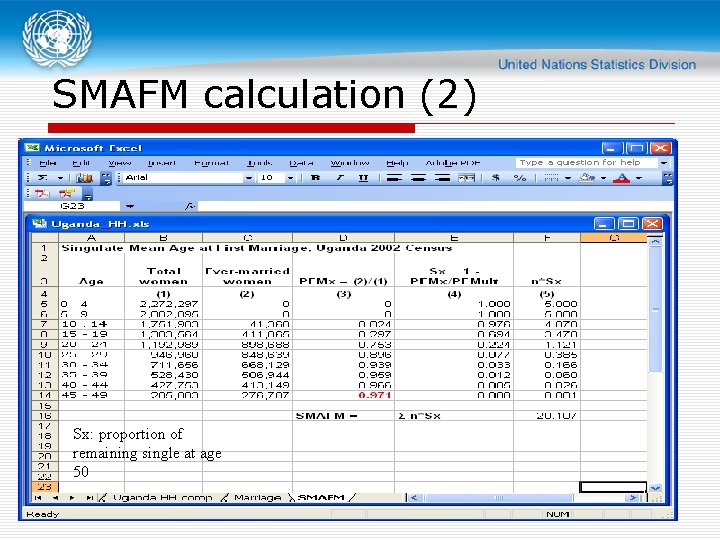Screen dimensions: 720x540
Task: Open the File menu
Action: (x=48, y=163)
